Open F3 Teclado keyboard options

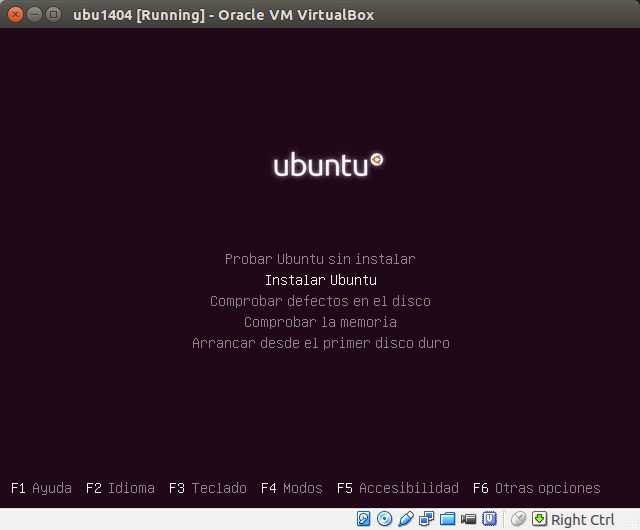[208, 488]
